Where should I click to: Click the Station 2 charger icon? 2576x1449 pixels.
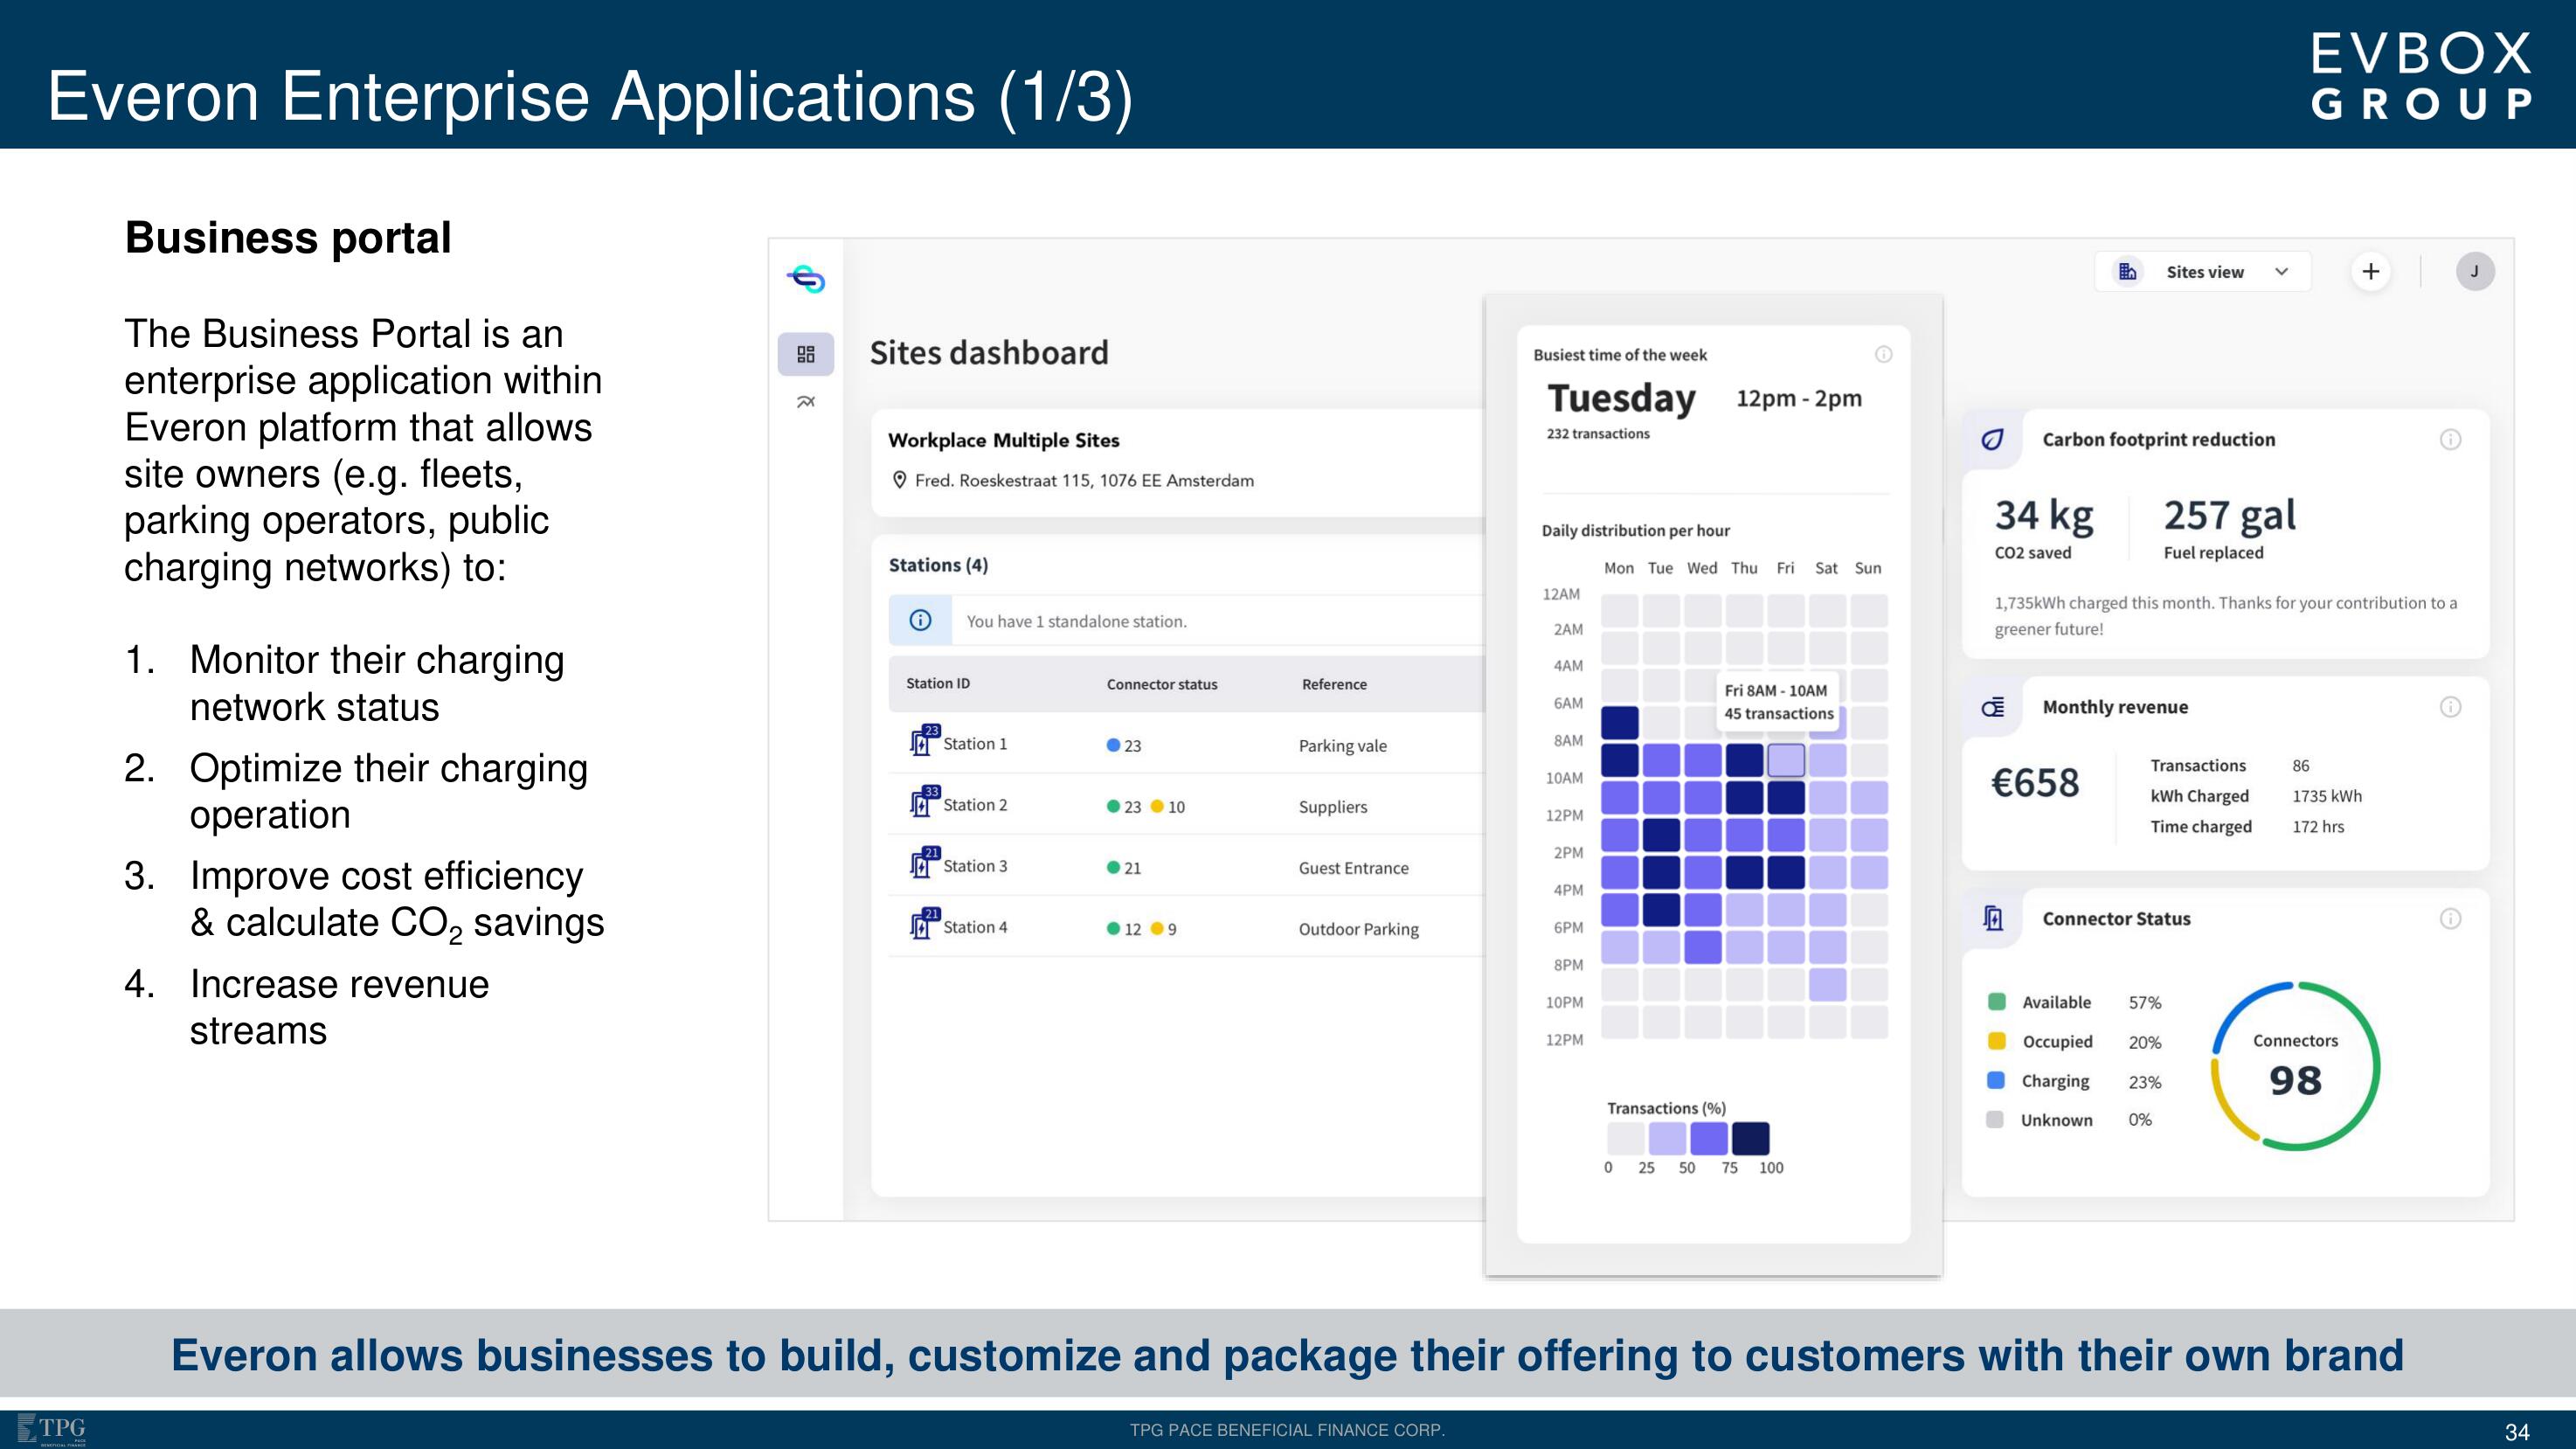[924, 802]
